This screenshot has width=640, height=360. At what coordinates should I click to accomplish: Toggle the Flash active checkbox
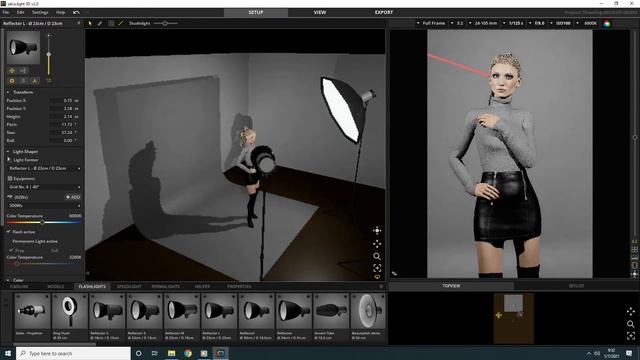[x=9, y=232]
